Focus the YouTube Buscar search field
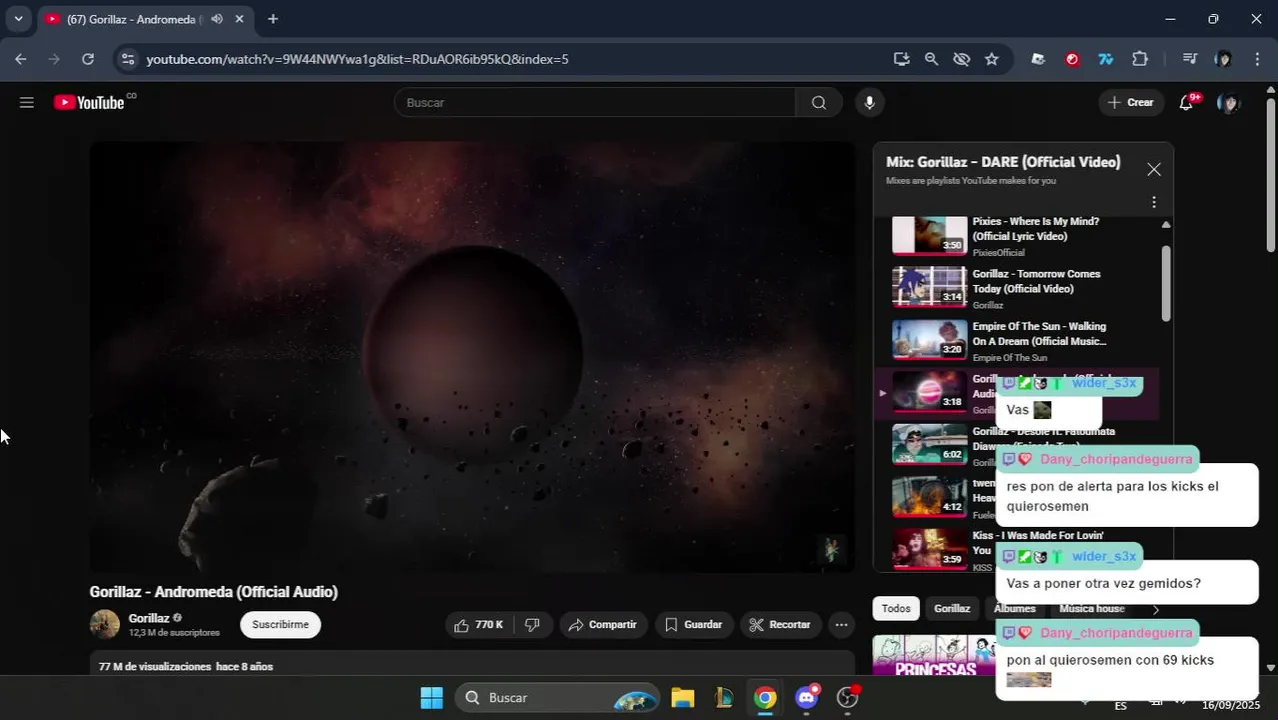Viewport: 1278px width, 720px height. coord(594,102)
